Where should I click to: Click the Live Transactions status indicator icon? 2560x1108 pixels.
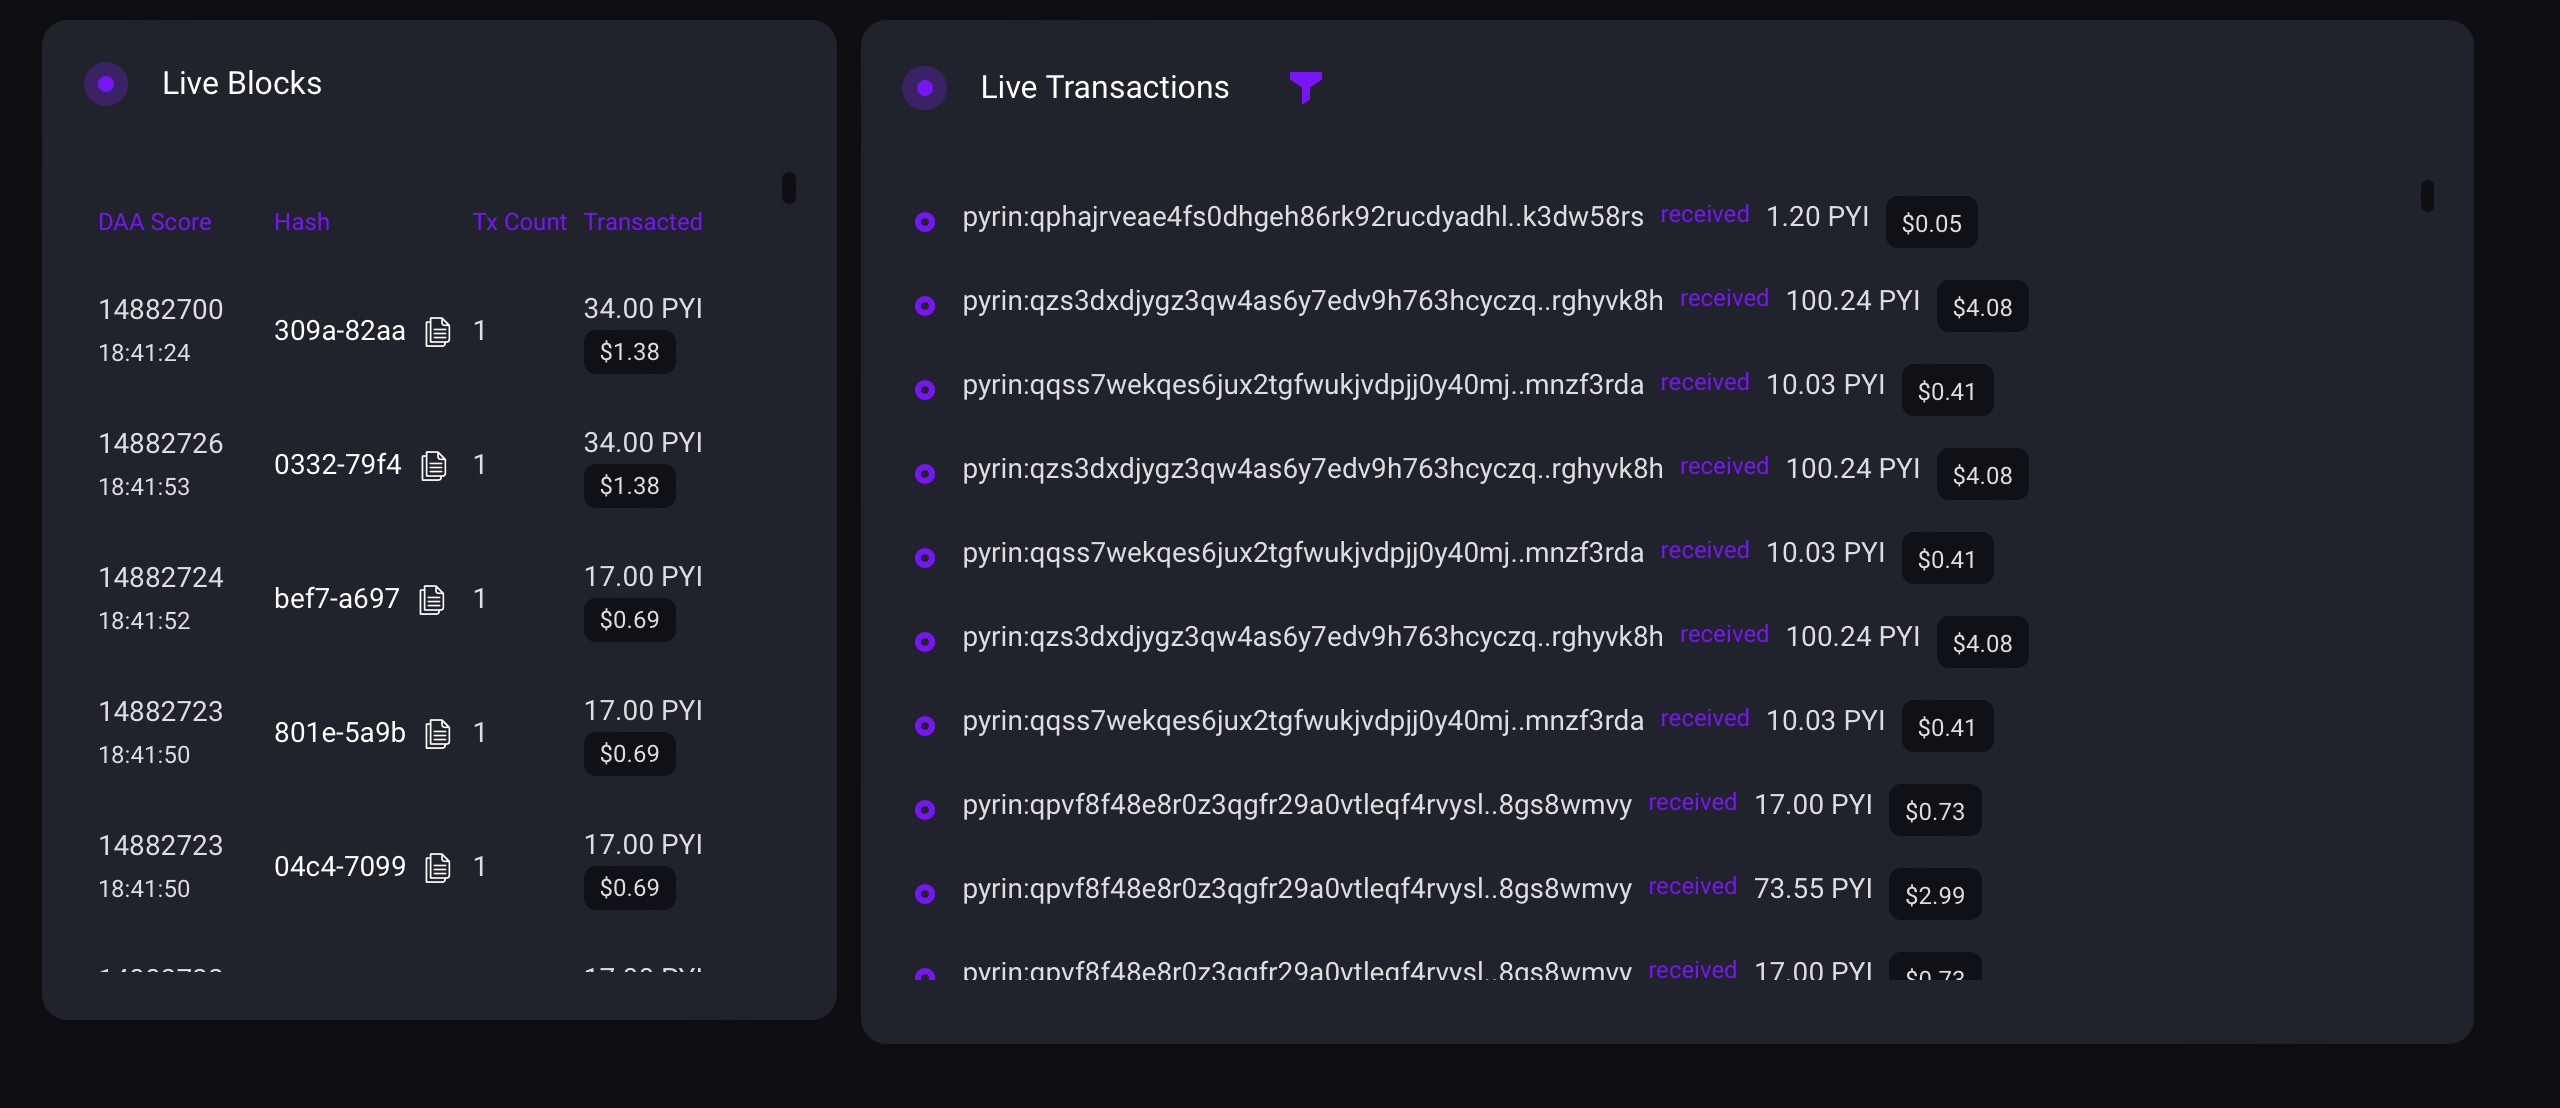coord(925,88)
